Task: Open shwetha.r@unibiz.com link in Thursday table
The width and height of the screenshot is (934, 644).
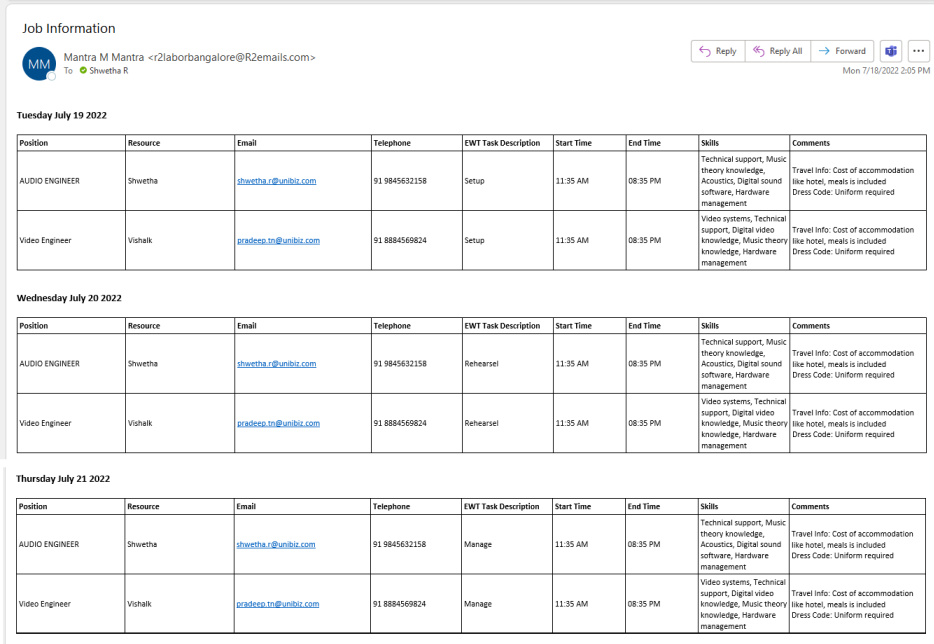Action: click(275, 544)
